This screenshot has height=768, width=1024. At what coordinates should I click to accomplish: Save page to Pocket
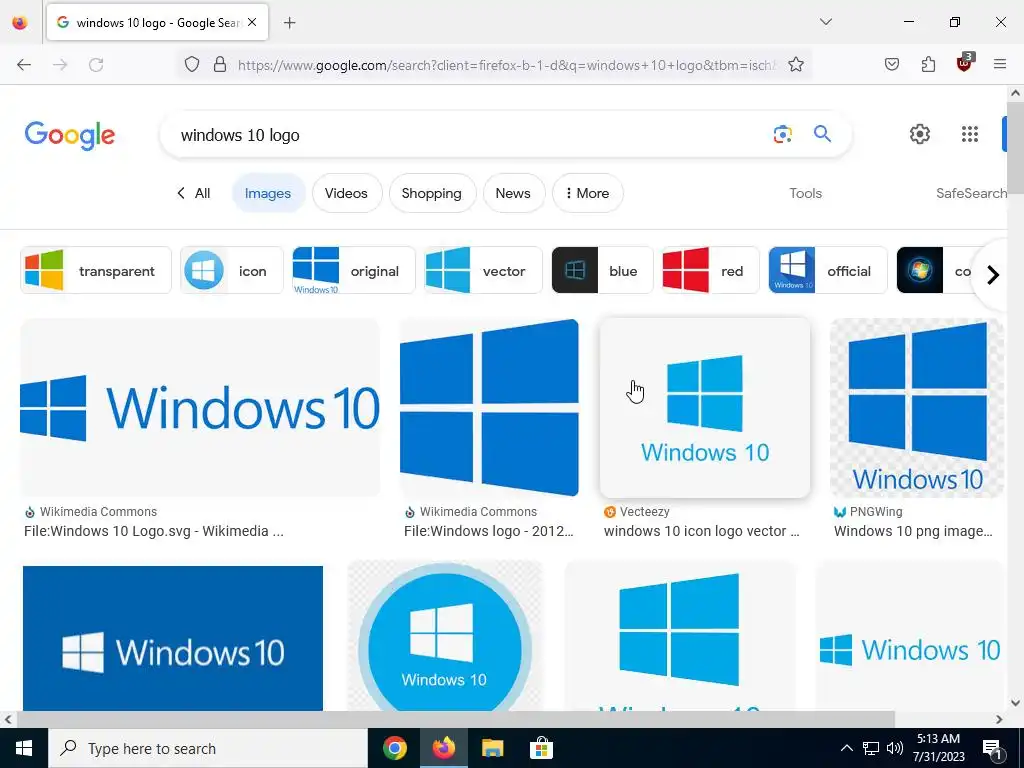891,64
